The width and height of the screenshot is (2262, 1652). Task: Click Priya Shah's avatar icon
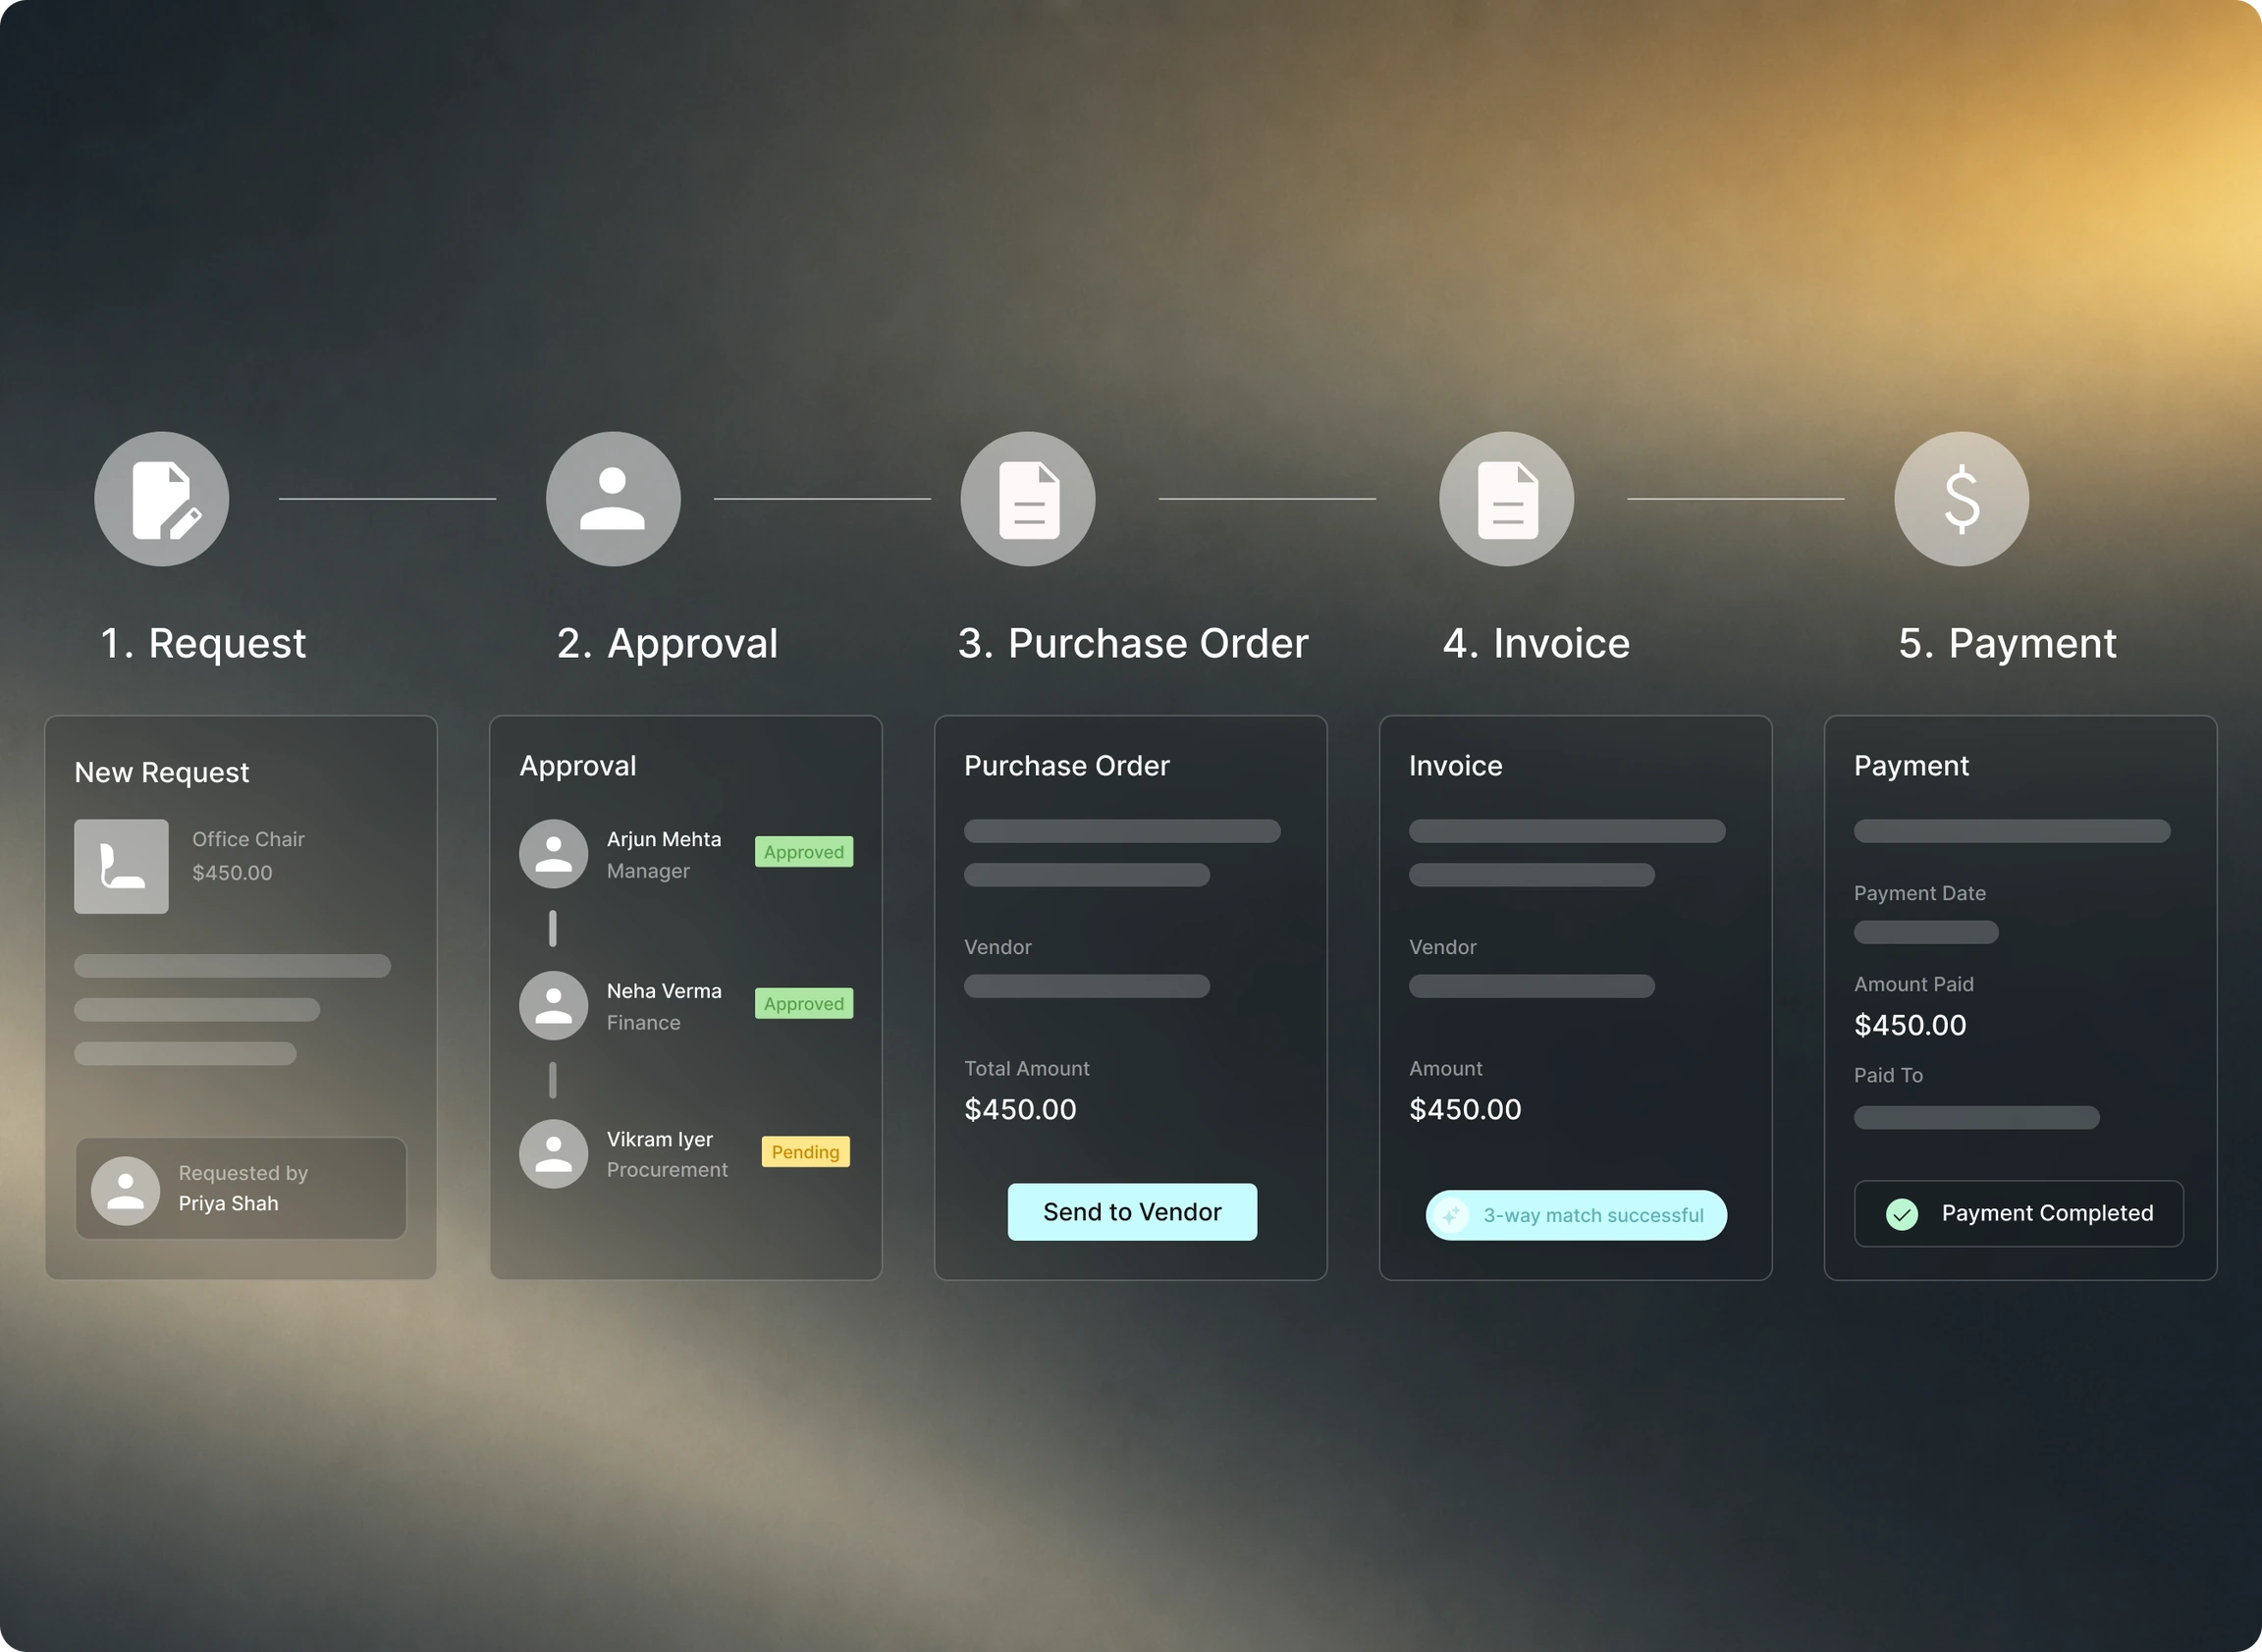(125, 1191)
